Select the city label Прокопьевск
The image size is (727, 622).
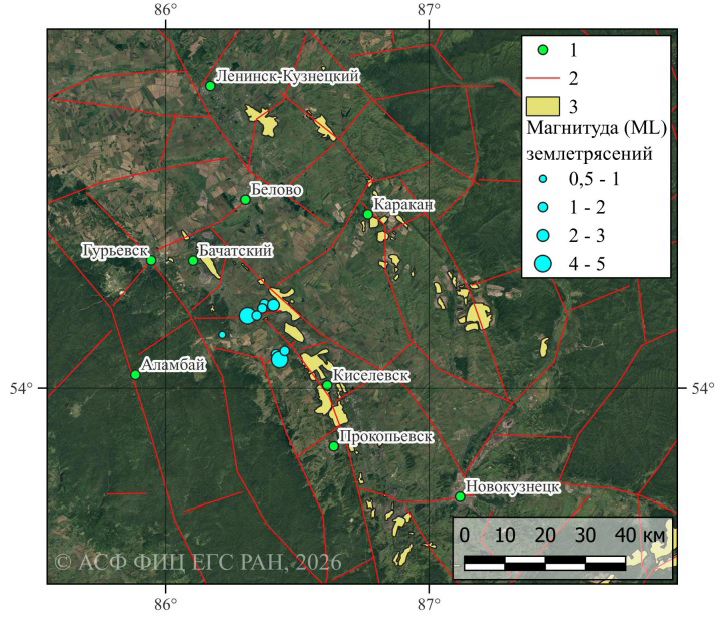point(386,436)
